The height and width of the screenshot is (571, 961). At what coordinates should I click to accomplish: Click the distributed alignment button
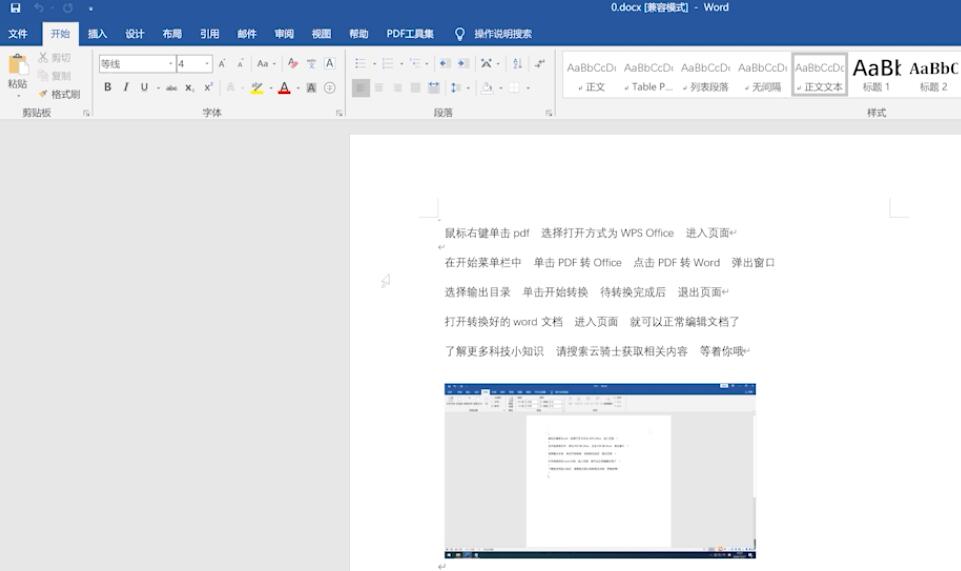434,88
